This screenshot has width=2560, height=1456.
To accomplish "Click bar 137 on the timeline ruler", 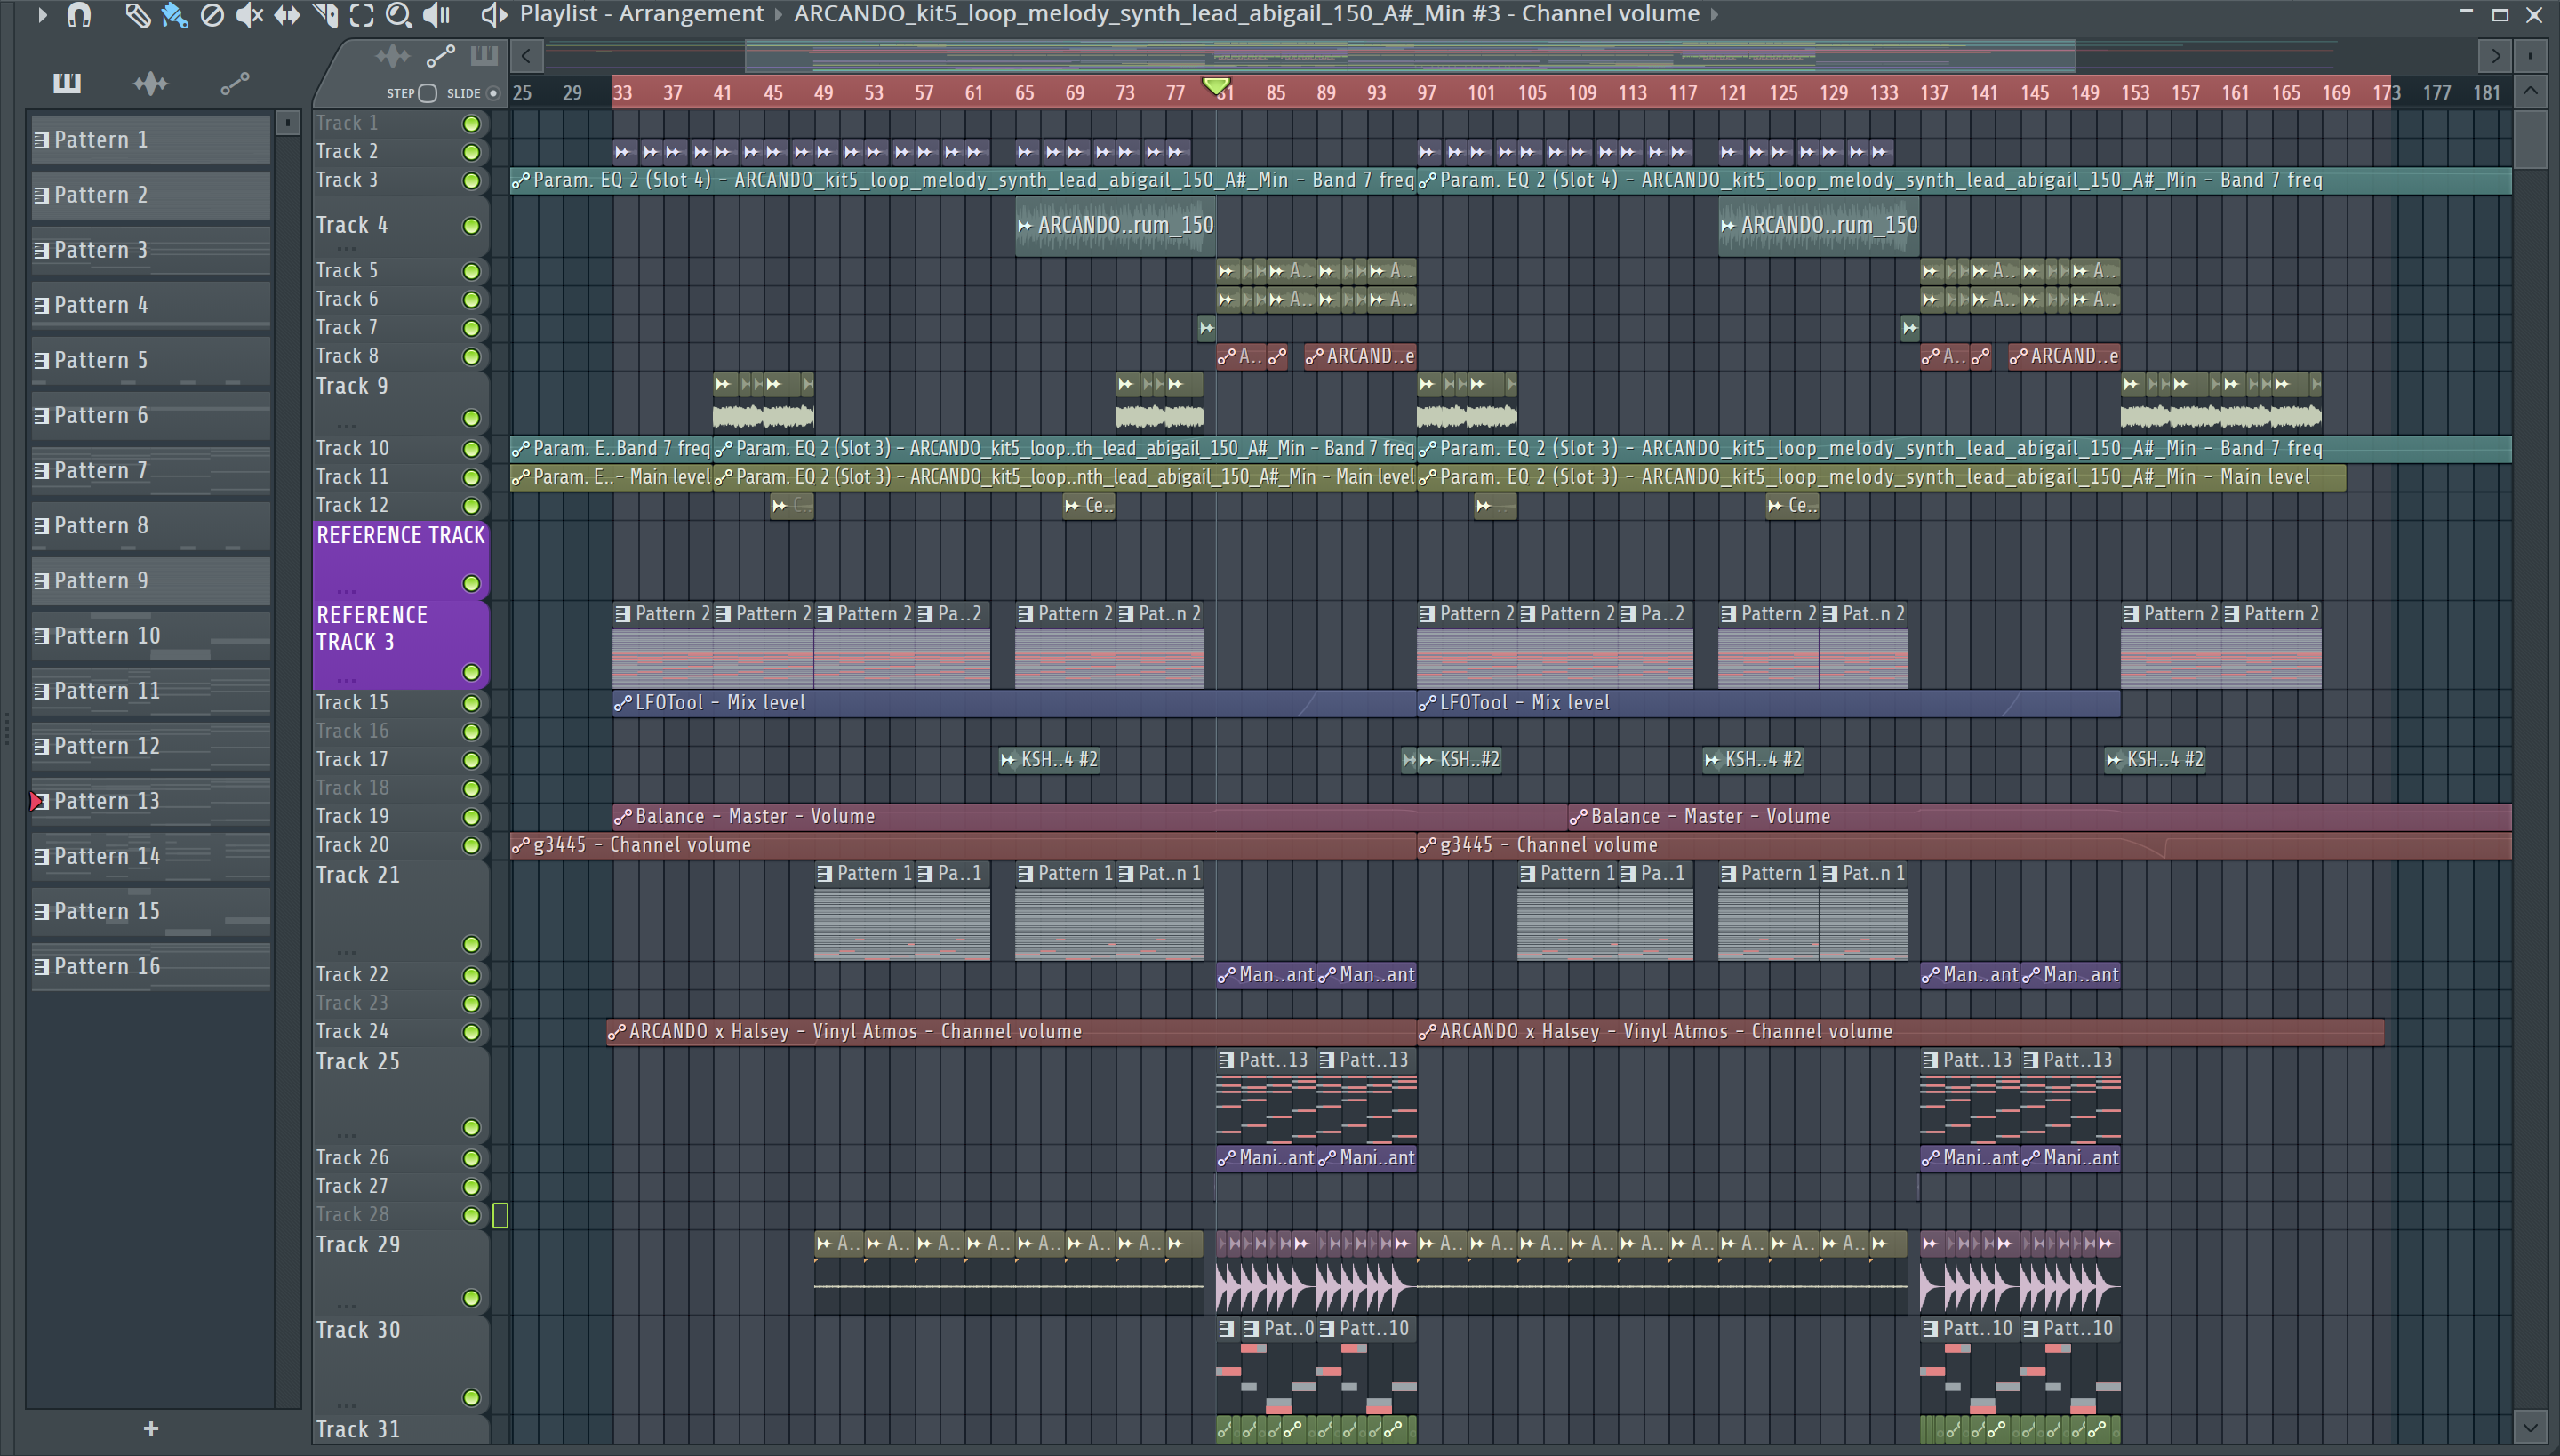I will 1933,93.
